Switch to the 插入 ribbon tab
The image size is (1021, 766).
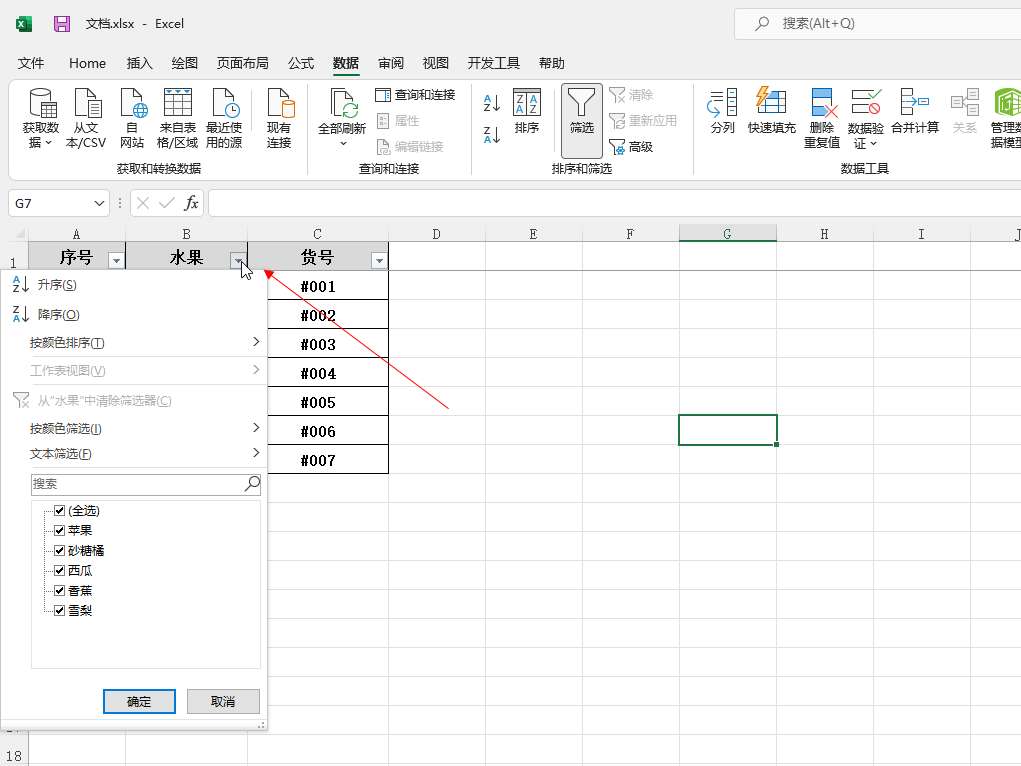[140, 63]
